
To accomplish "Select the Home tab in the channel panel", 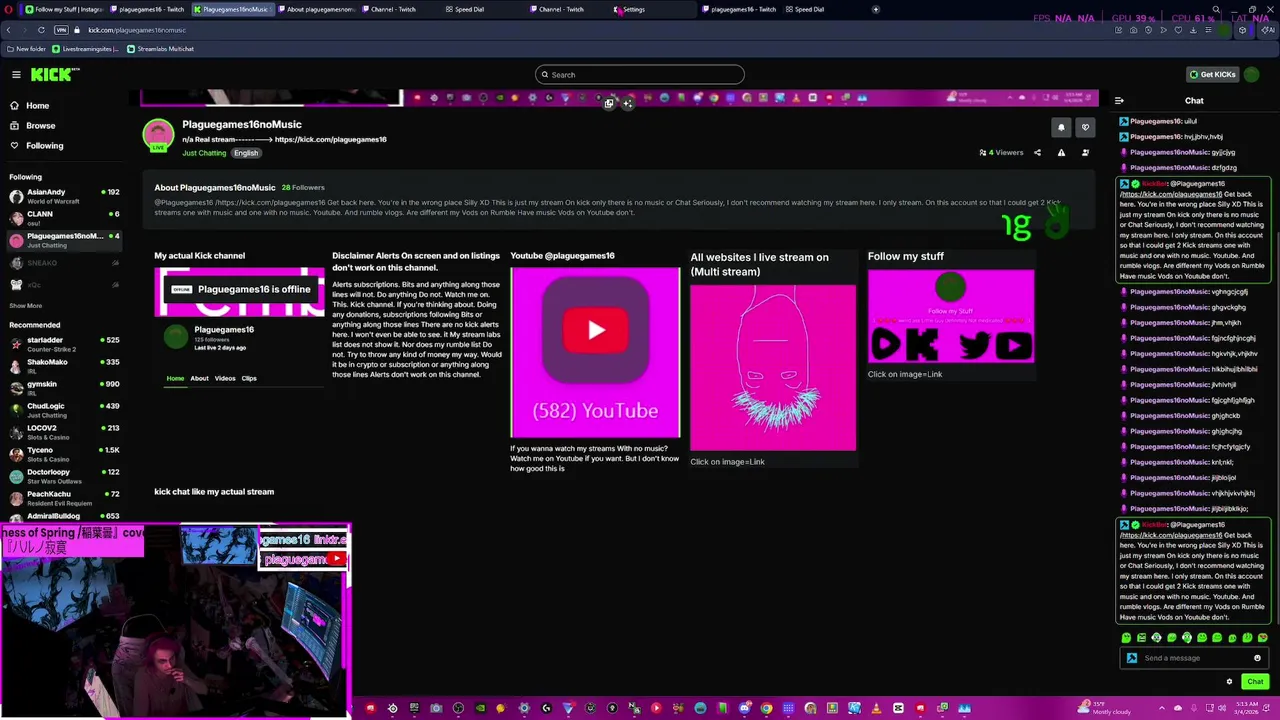I will [x=175, y=378].
